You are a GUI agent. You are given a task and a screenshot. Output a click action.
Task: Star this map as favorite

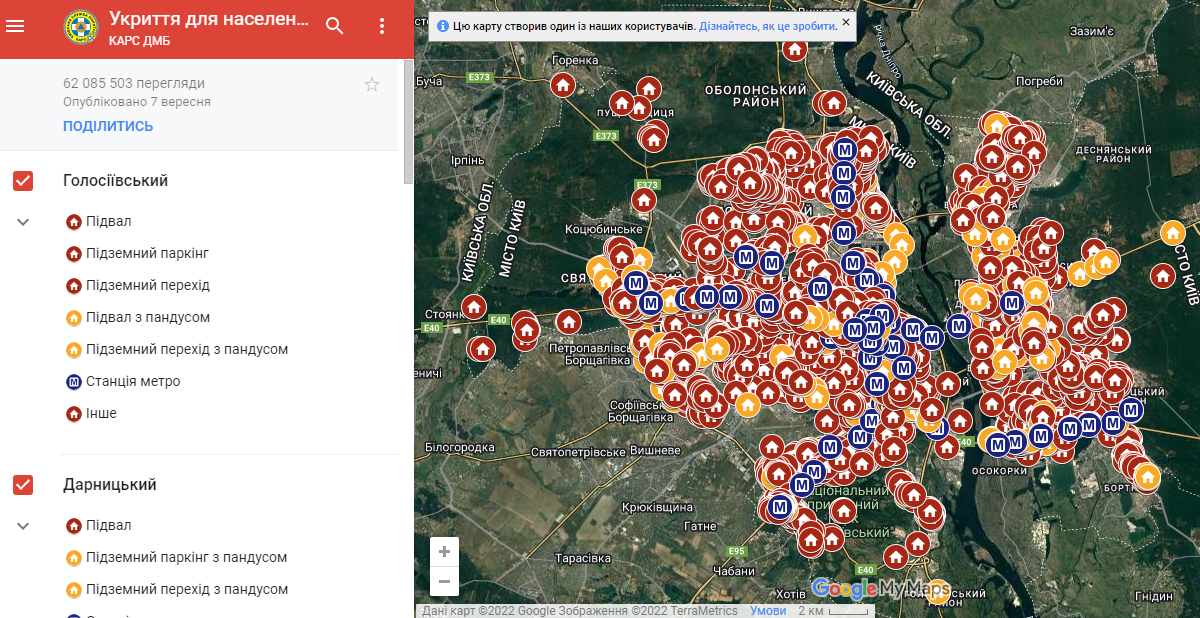click(x=372, y=84)
